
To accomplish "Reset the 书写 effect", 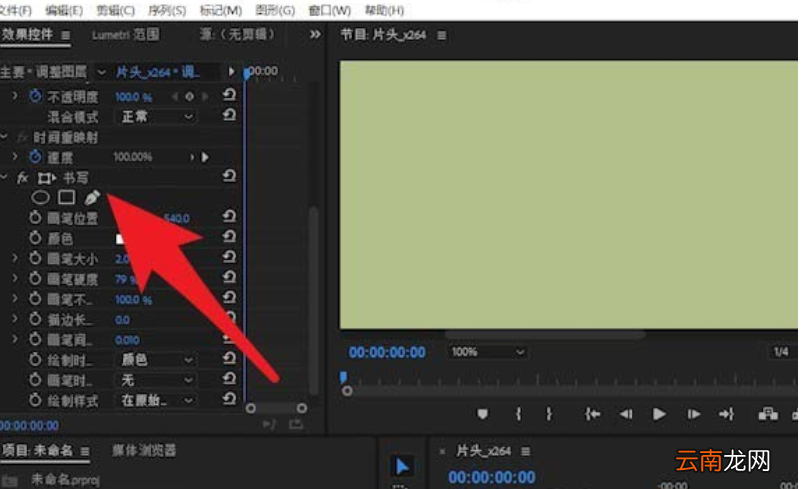I will coord(229,177).
